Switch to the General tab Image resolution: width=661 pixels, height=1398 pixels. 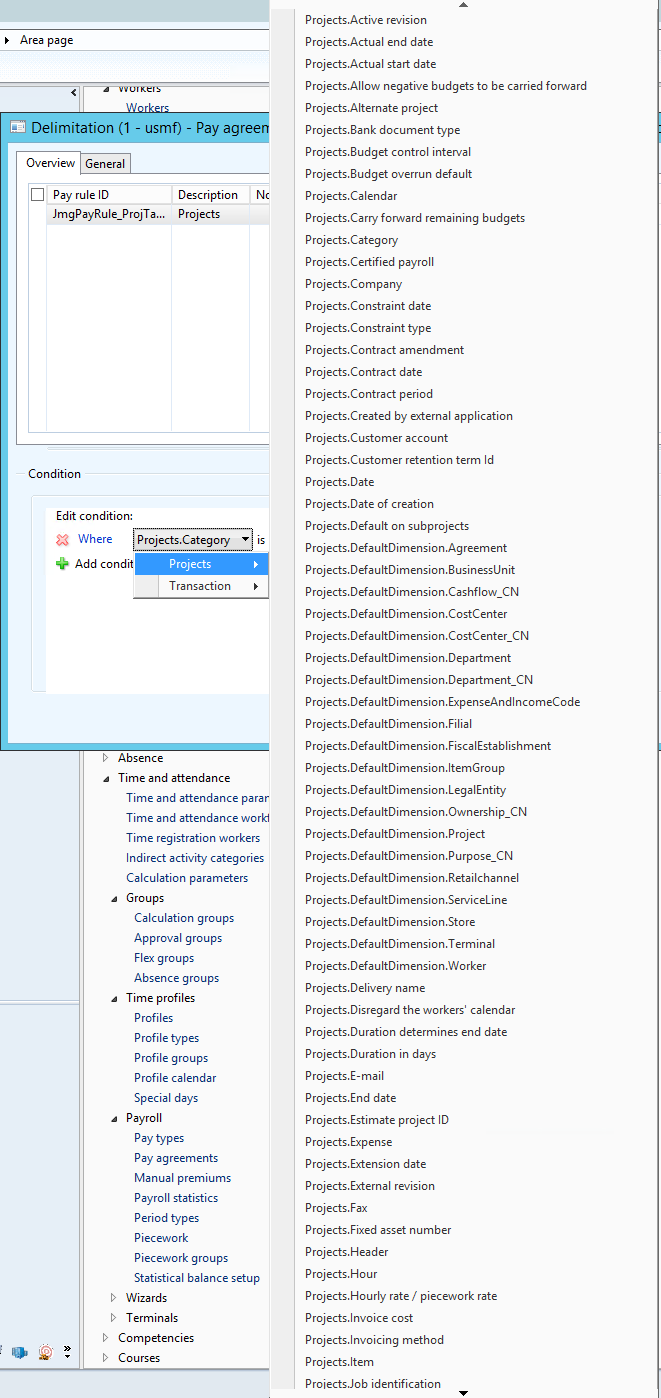pyautogui.click(x=105, y=164)
